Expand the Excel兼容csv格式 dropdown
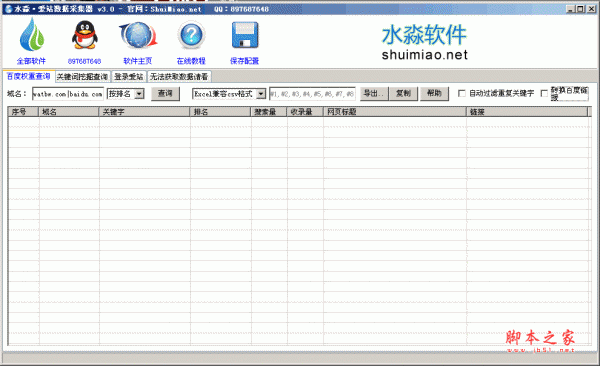The image size is (600, 366). pos(261,94)
